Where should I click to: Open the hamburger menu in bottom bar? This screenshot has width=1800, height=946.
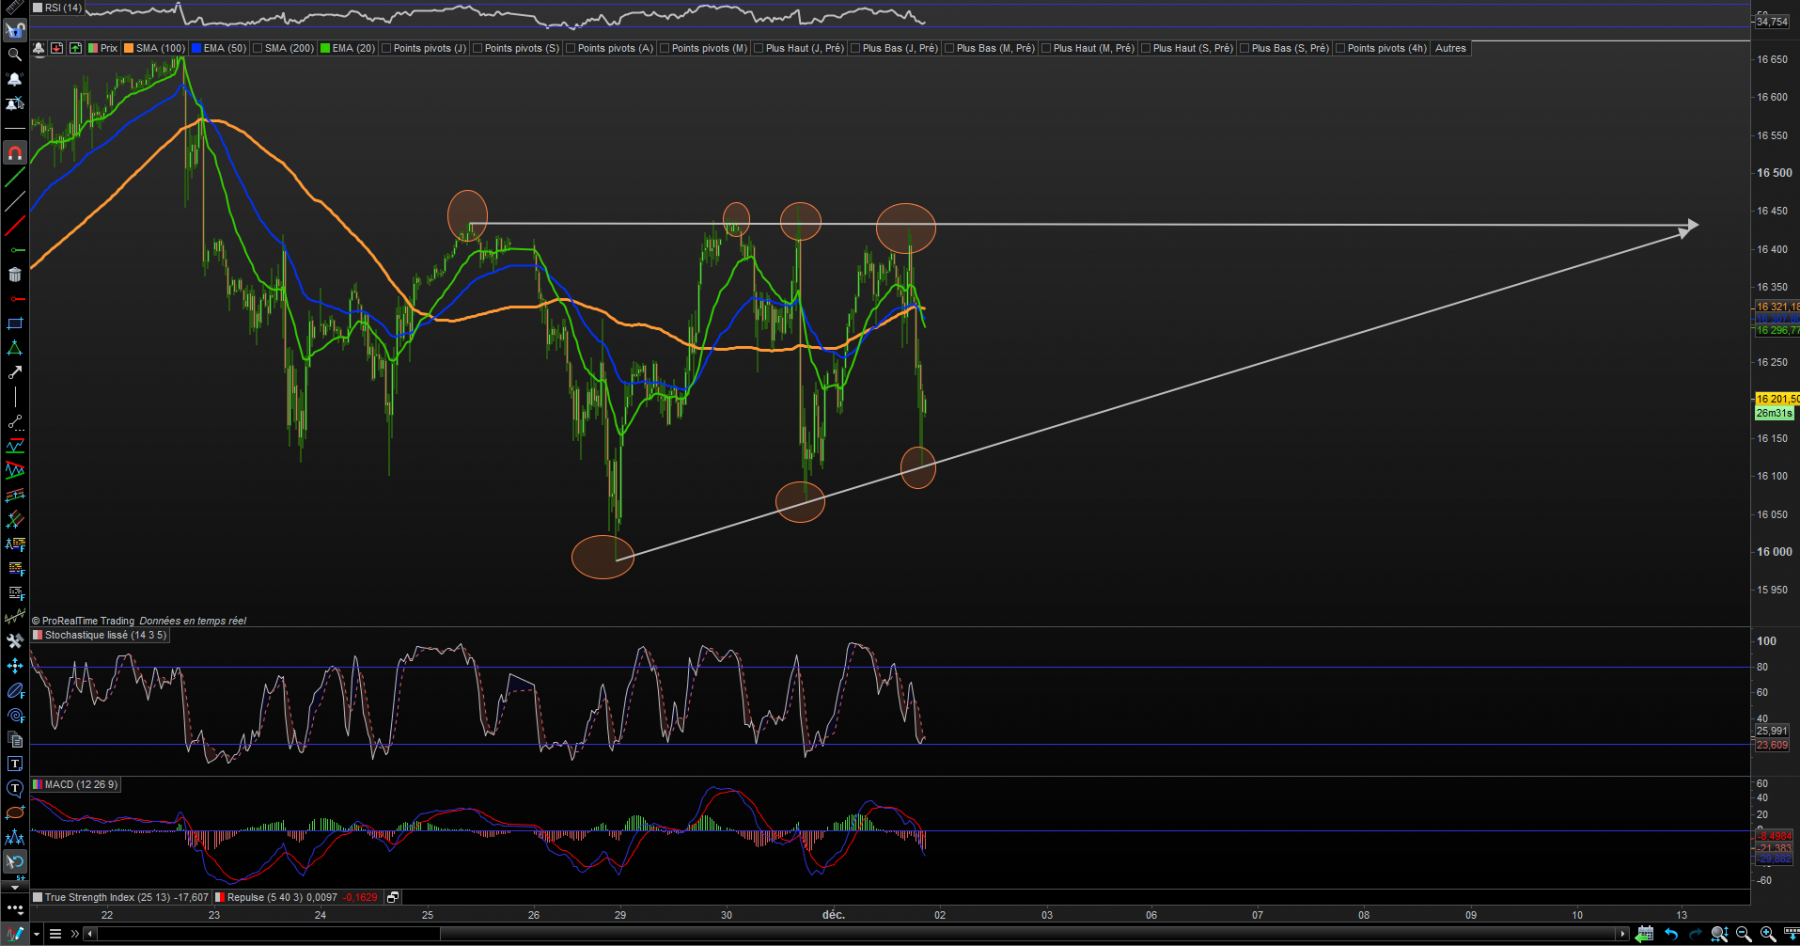coord(55,934)
